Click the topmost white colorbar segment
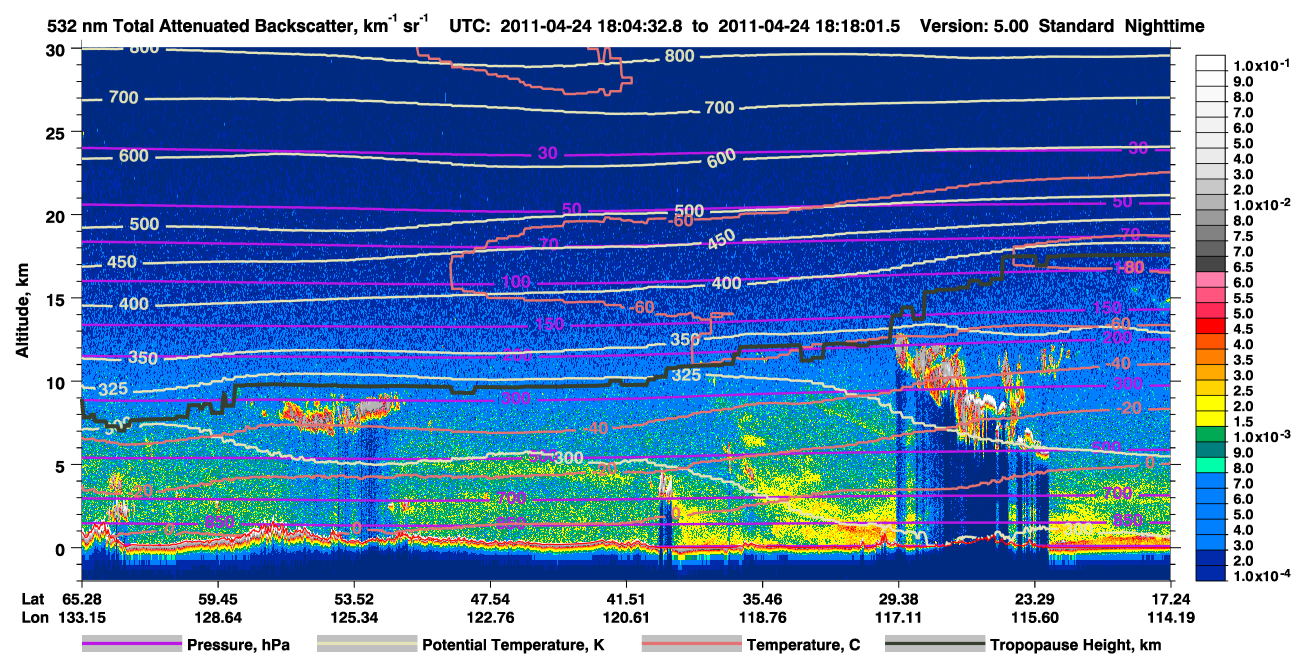The height and width of the screenshot is (667, 1300). [1212, 63]
